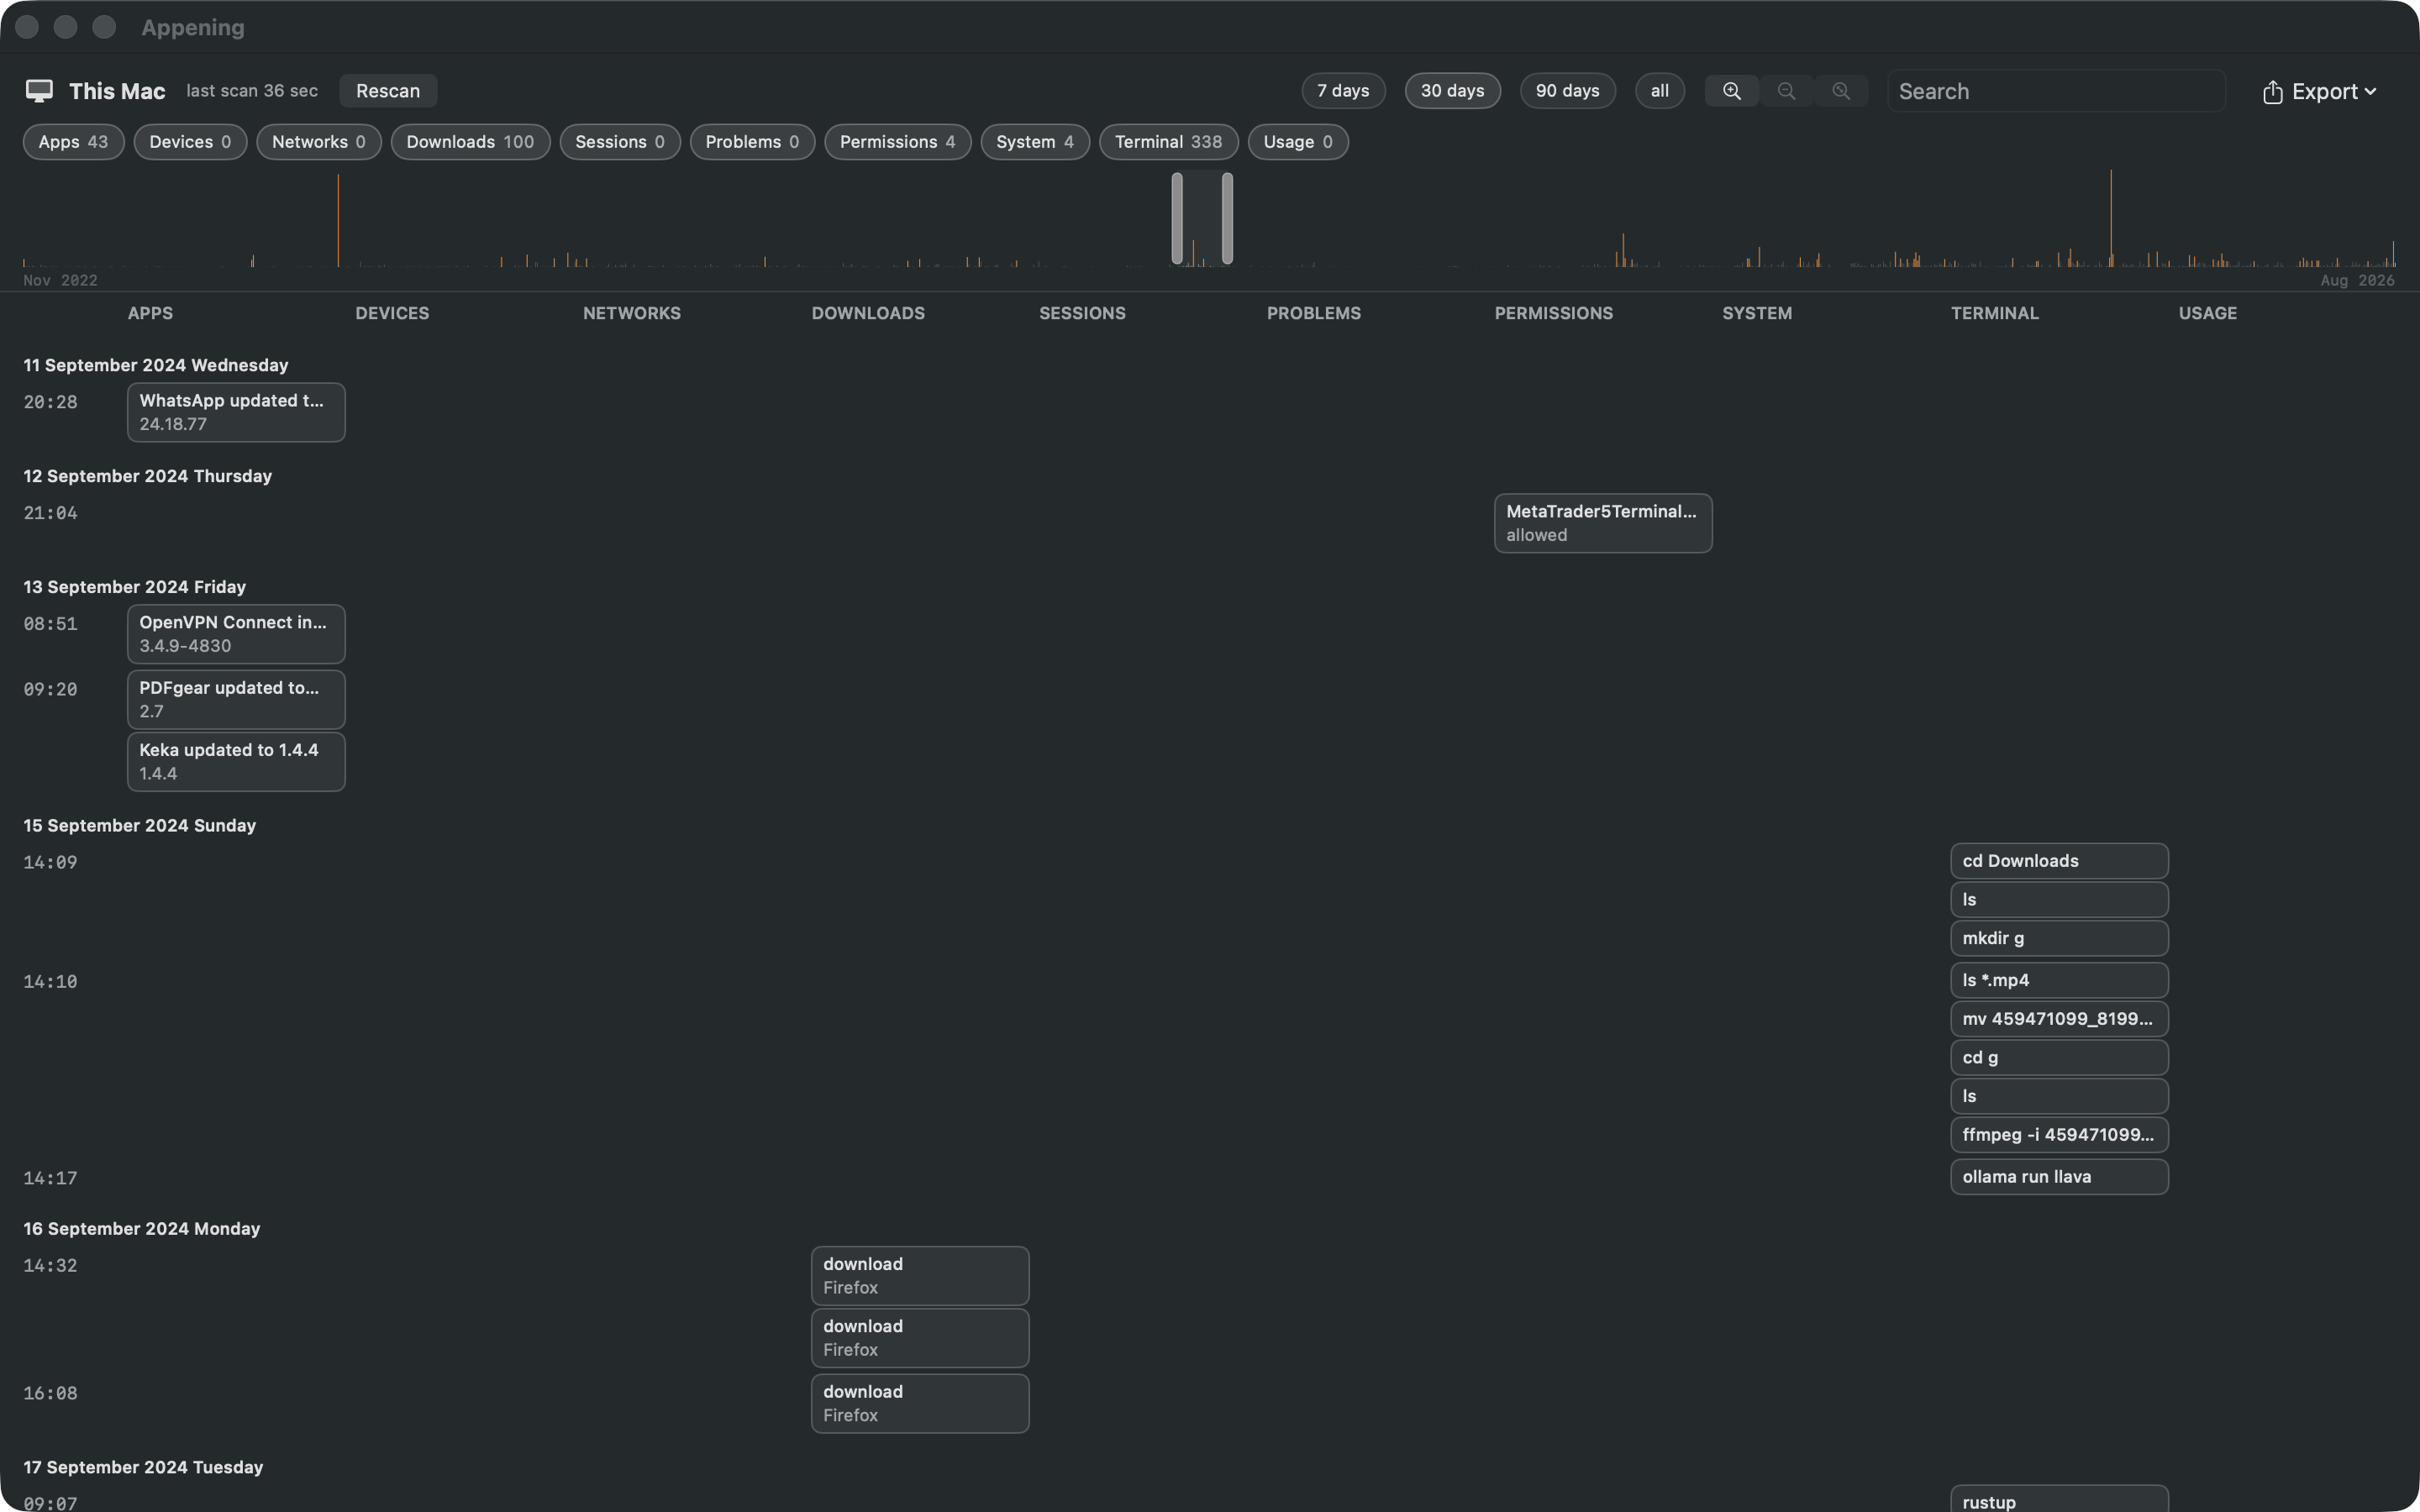Toggle the Apps 43 filter chip
Screen dimensions: 2420x1512
[x=73, y=142]
